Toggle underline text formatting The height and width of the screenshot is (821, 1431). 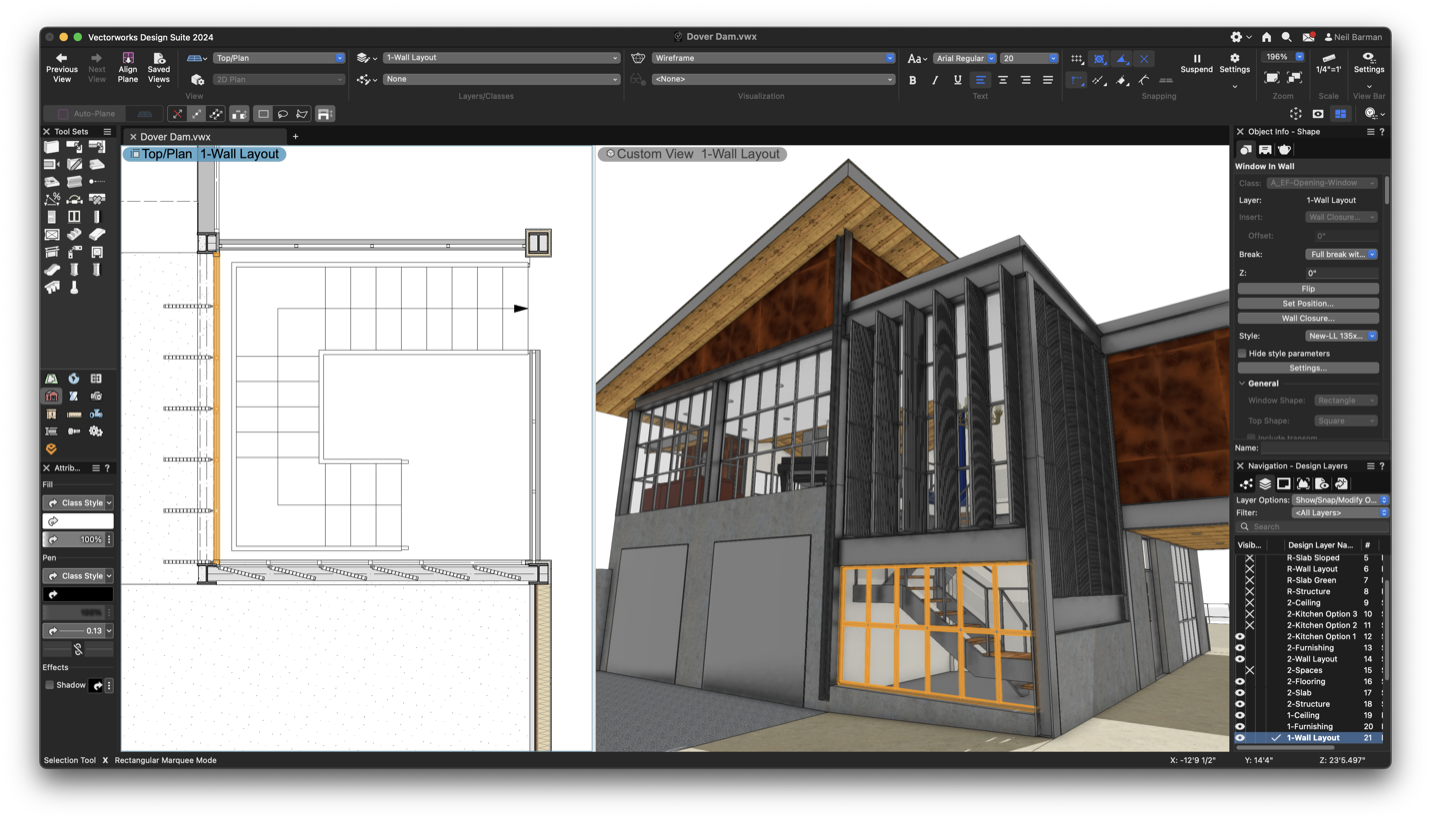click(957, 80)
